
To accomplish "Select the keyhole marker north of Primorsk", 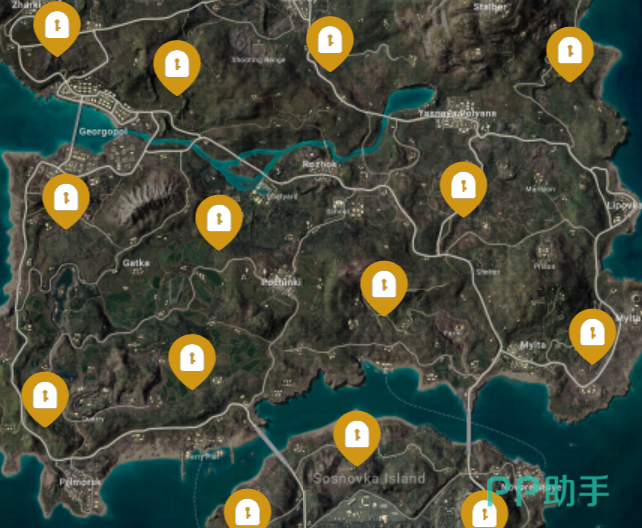I will (45, 396).
